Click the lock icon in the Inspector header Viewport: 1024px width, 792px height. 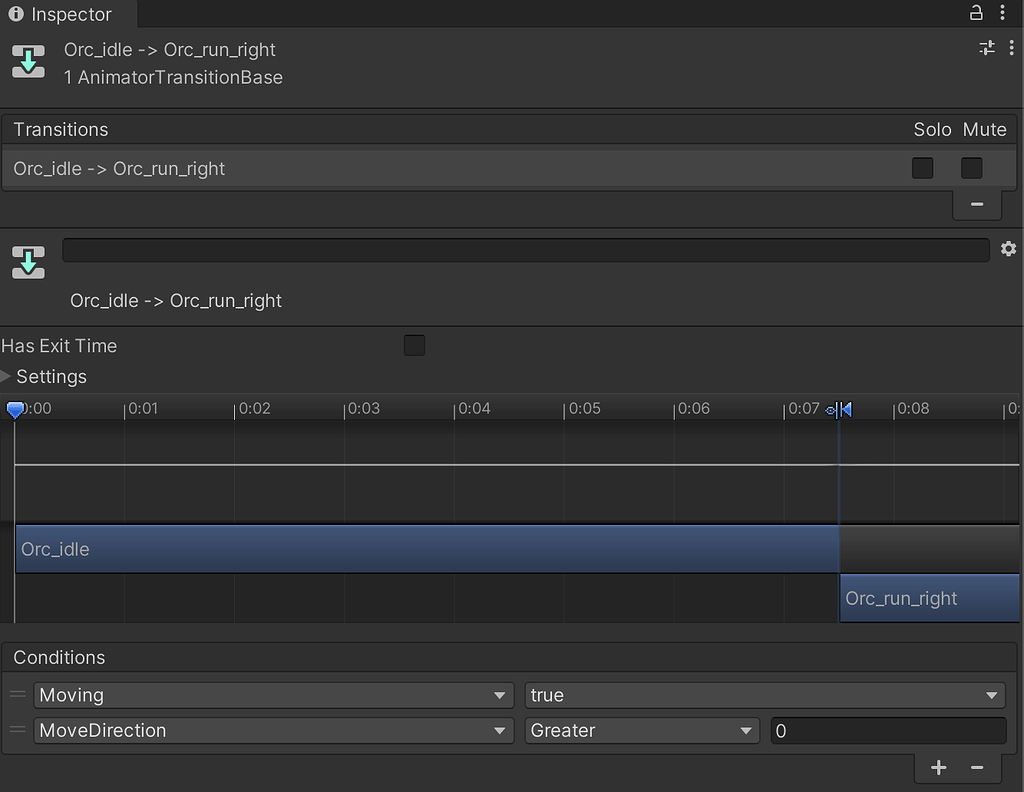(977, 13)
